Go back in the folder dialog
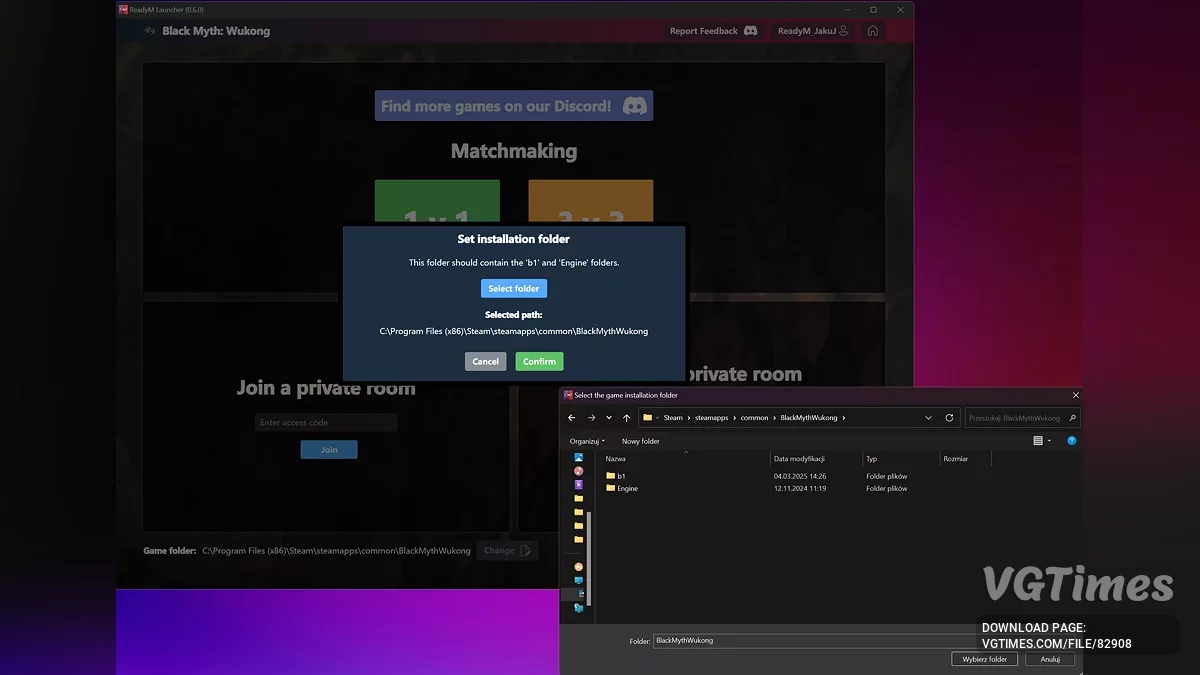 tap(572, 418)
